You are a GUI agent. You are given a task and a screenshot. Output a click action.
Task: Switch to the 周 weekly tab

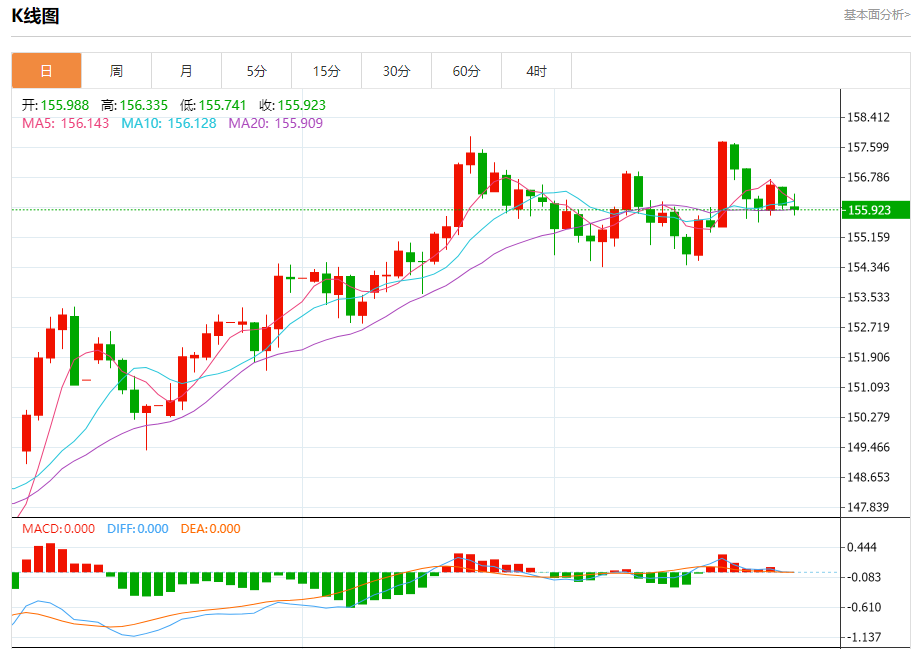(x=116, y=71)
